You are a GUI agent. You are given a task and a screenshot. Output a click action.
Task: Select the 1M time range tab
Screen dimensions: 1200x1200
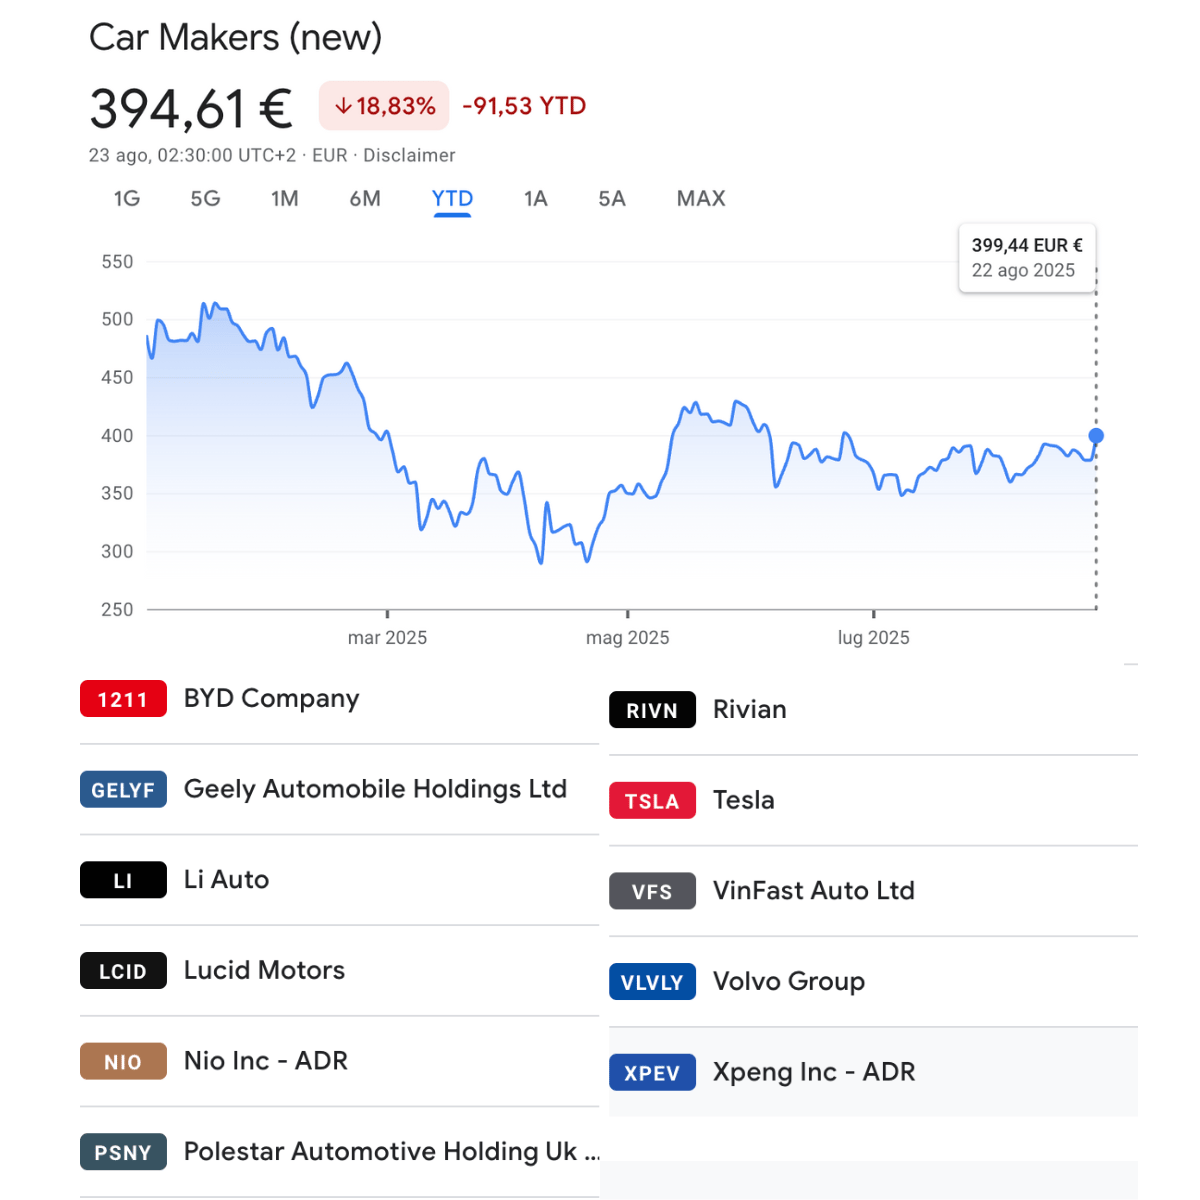pos(285,198)
